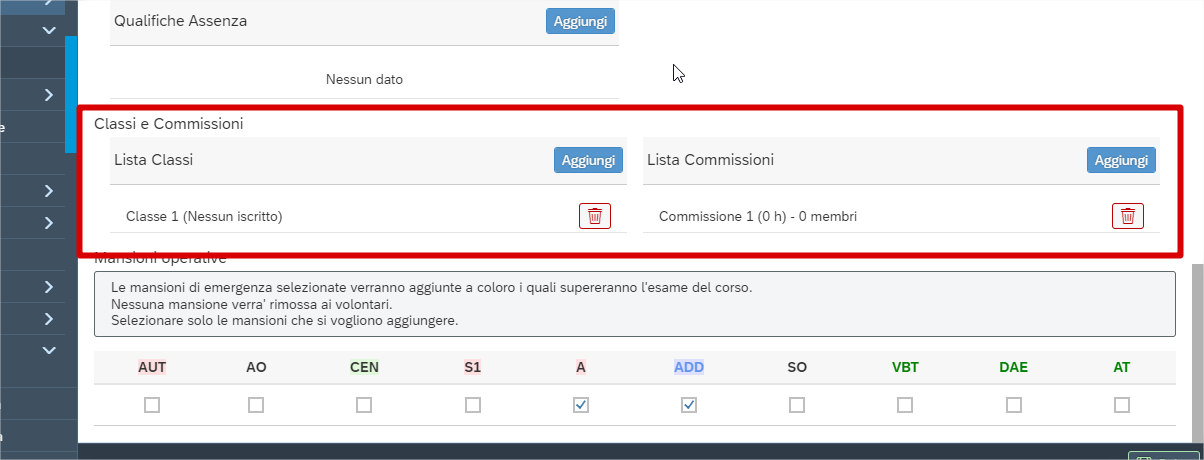
Task: Expand the sidebar chevron level with Classe 1 row
Action: pos(49,222)
